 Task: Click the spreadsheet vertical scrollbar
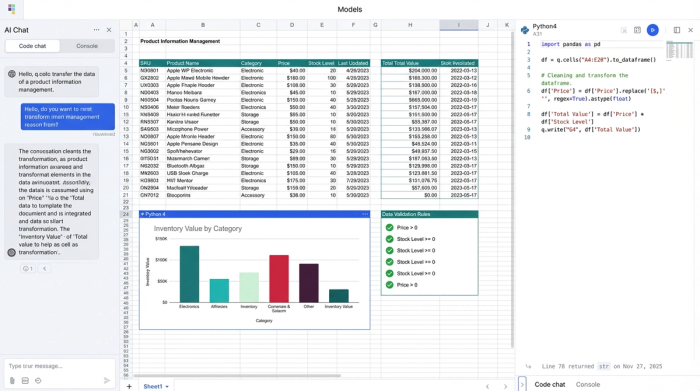512,190
